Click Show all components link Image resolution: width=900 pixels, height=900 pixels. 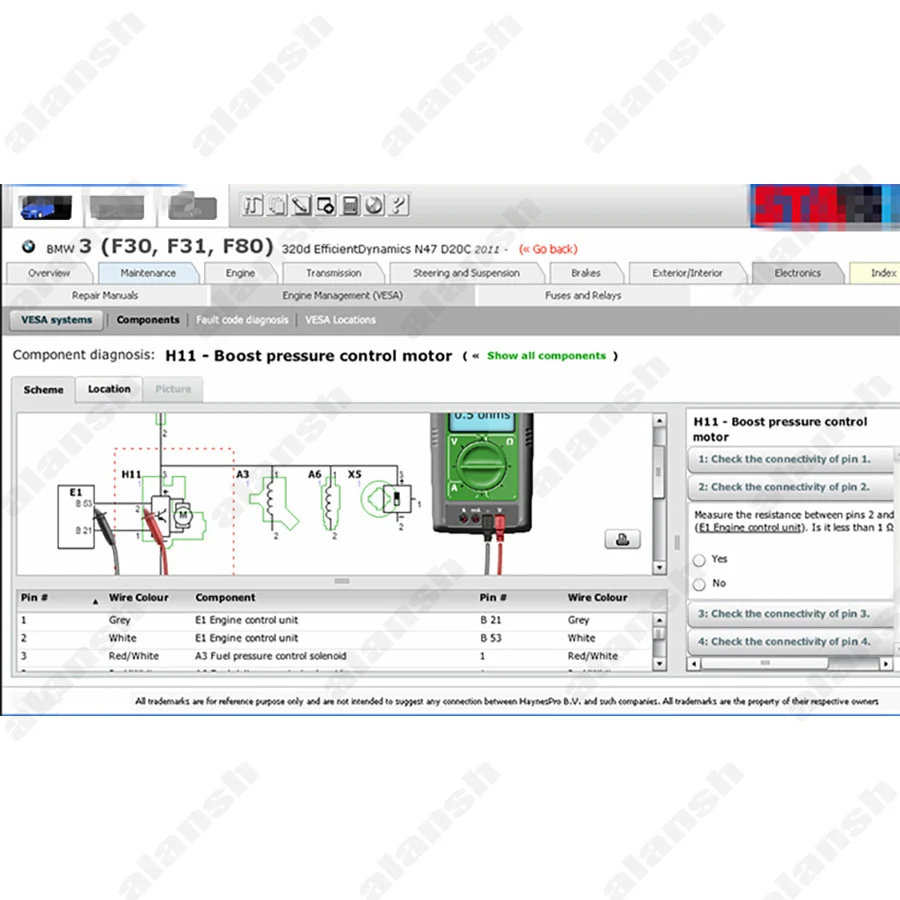tap(546, 356)
